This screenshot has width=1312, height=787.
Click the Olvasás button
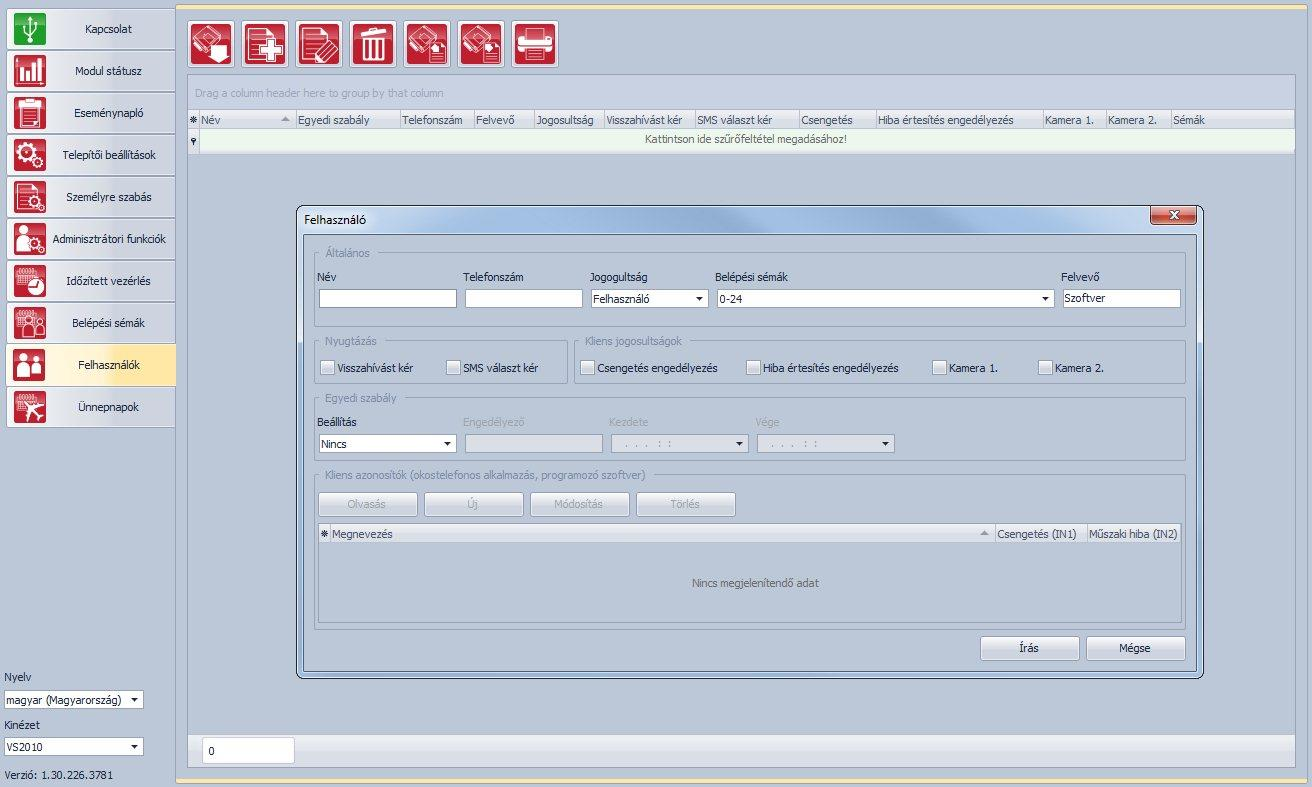tap(368, 504)
